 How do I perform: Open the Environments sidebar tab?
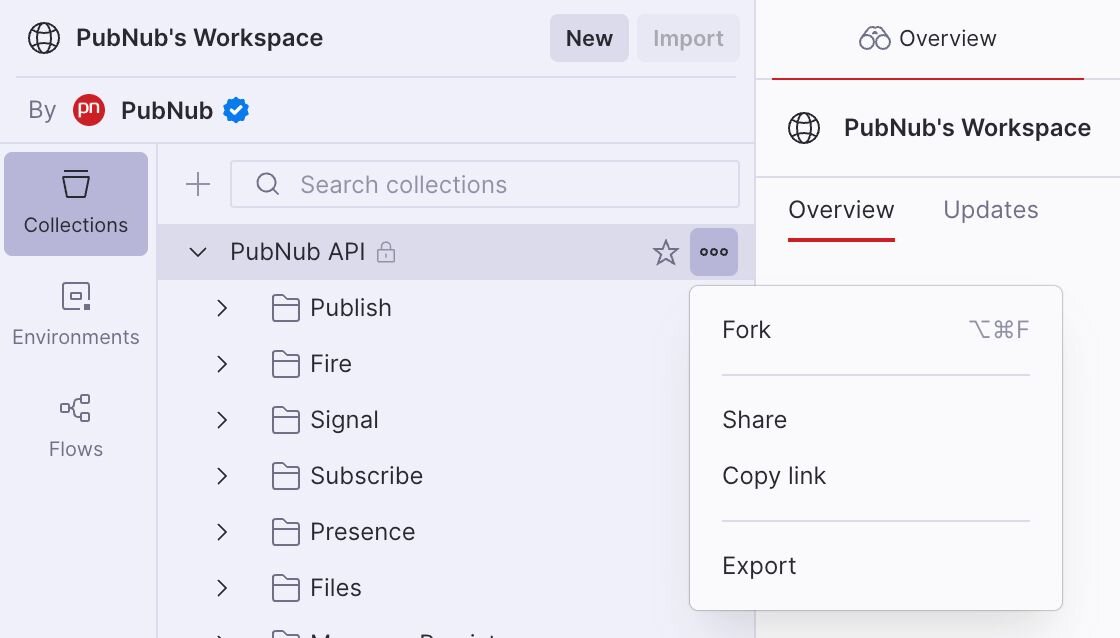point(76,315)
